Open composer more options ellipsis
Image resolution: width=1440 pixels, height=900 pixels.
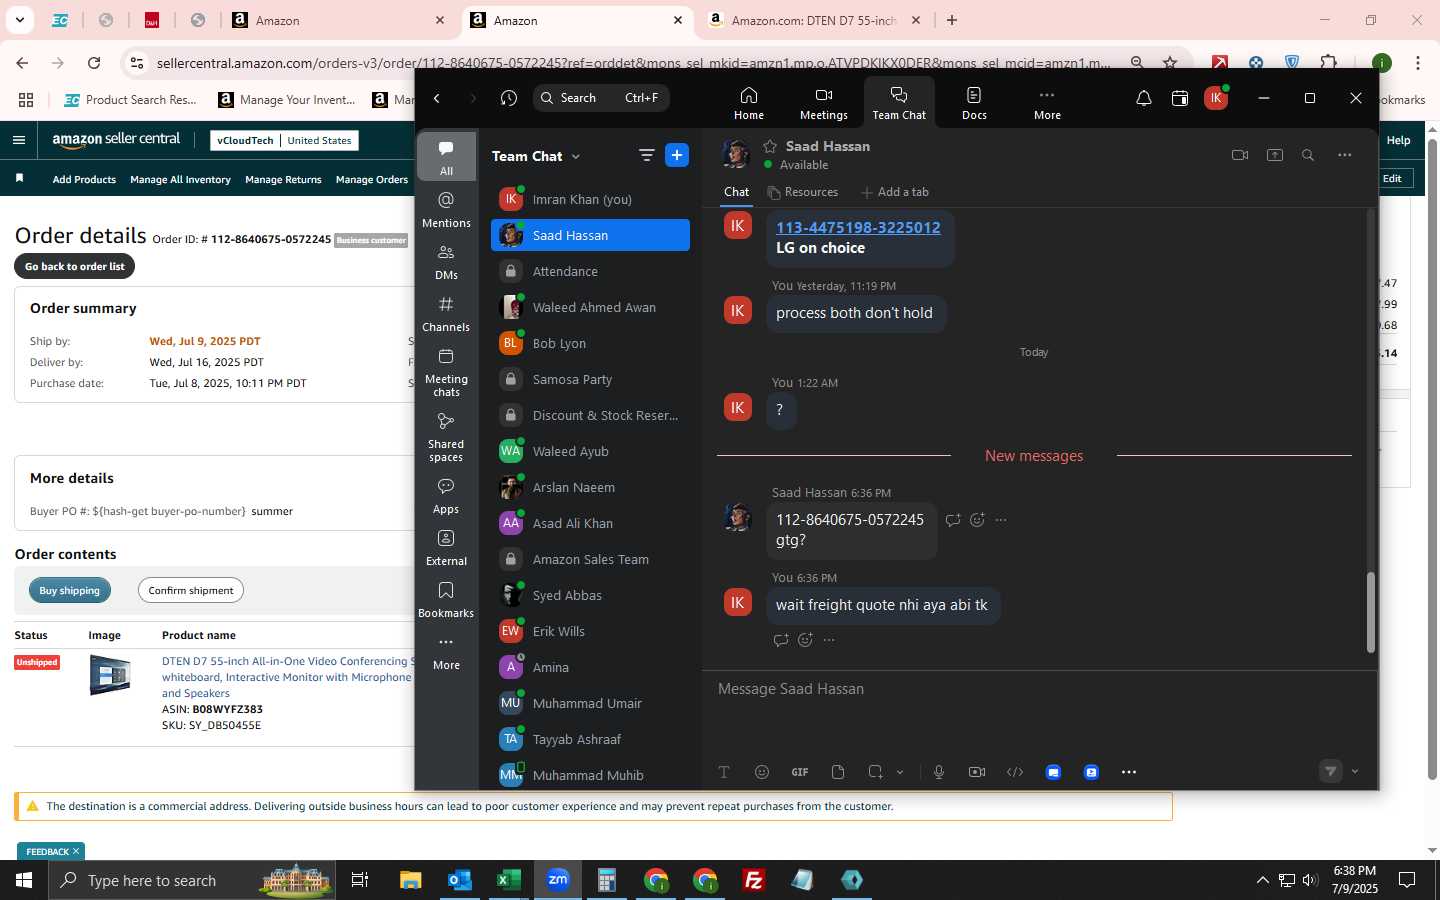pyautogui.click(x=1129, y=772)
